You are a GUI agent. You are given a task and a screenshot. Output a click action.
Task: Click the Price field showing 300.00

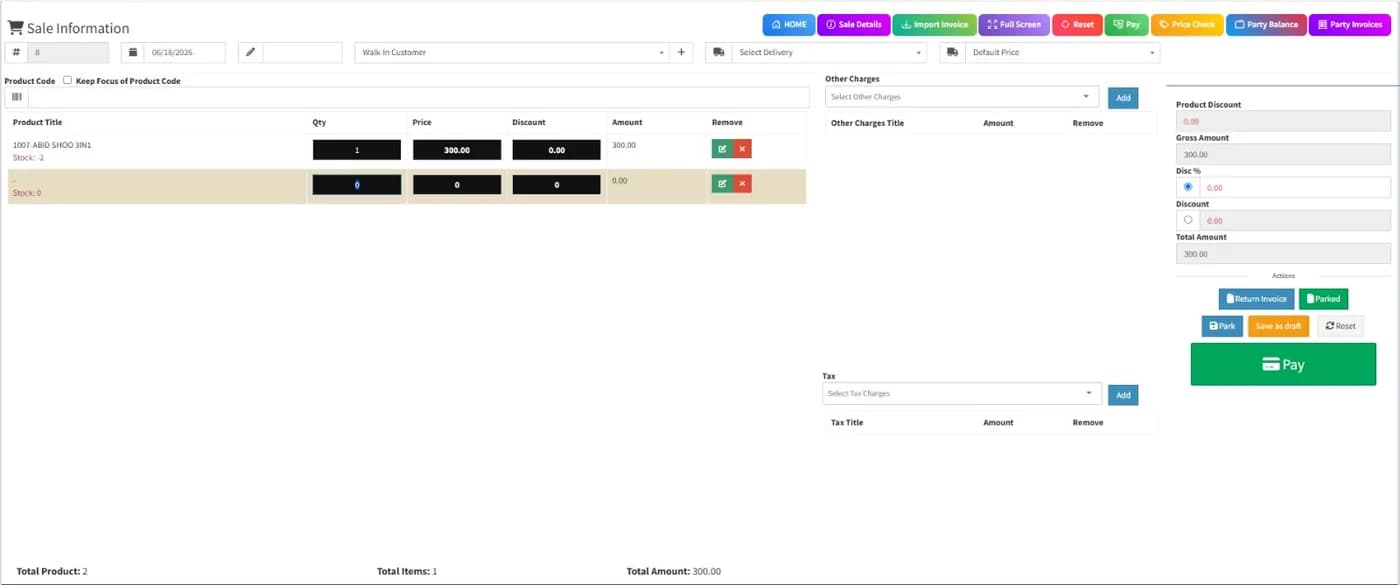457,150
